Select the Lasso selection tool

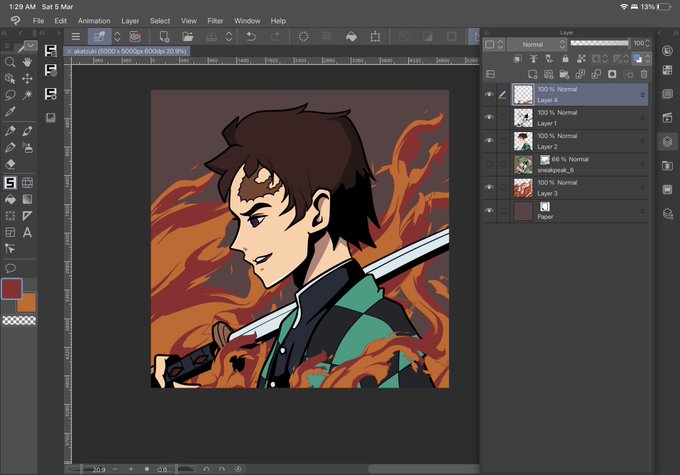[x=10, y=95]
